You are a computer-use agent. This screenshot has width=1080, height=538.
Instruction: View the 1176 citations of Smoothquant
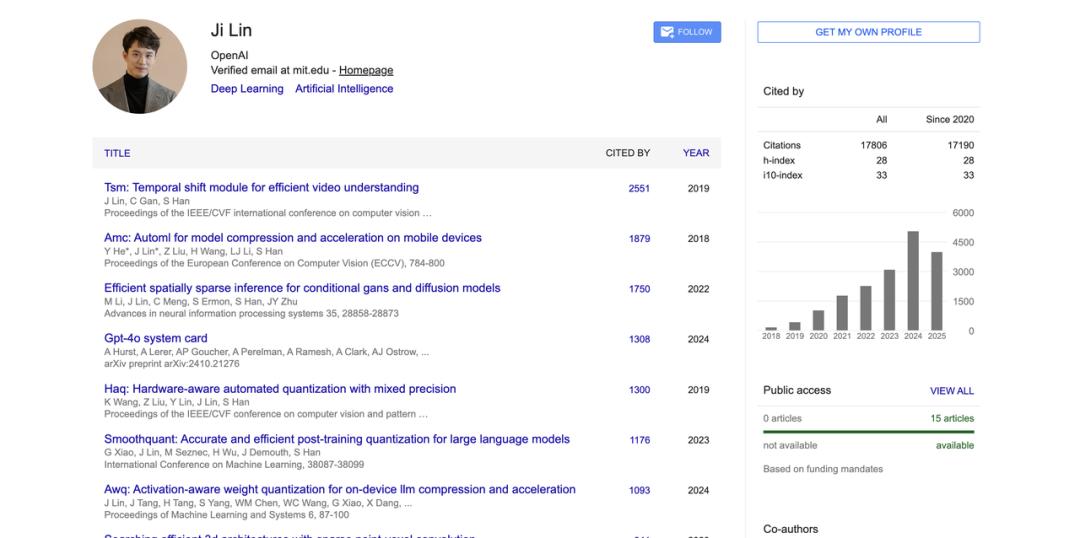(639, 439)
